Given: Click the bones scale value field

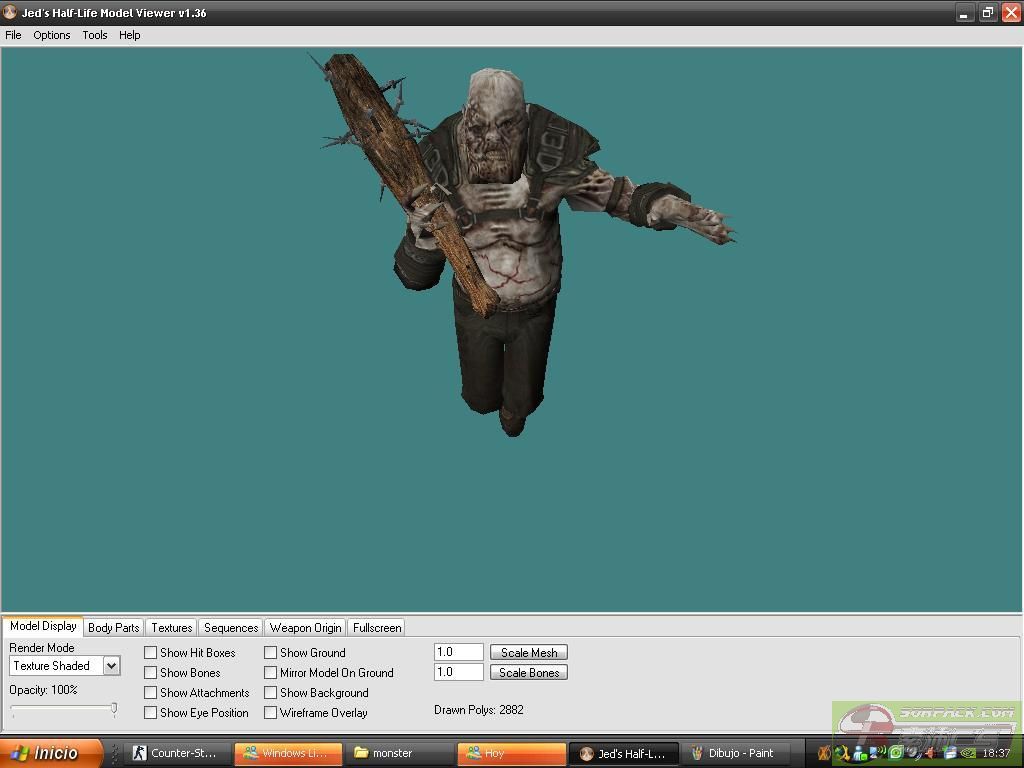Looking at the screenshot, I should pos(458,672).
